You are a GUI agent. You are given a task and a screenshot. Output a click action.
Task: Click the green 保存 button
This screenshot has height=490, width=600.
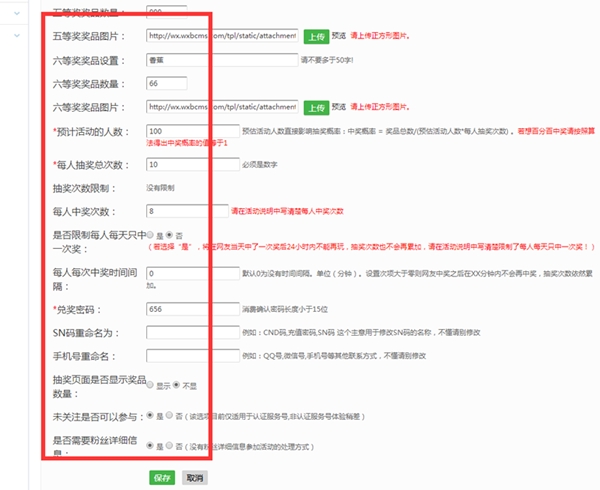[x=162, y=477]
